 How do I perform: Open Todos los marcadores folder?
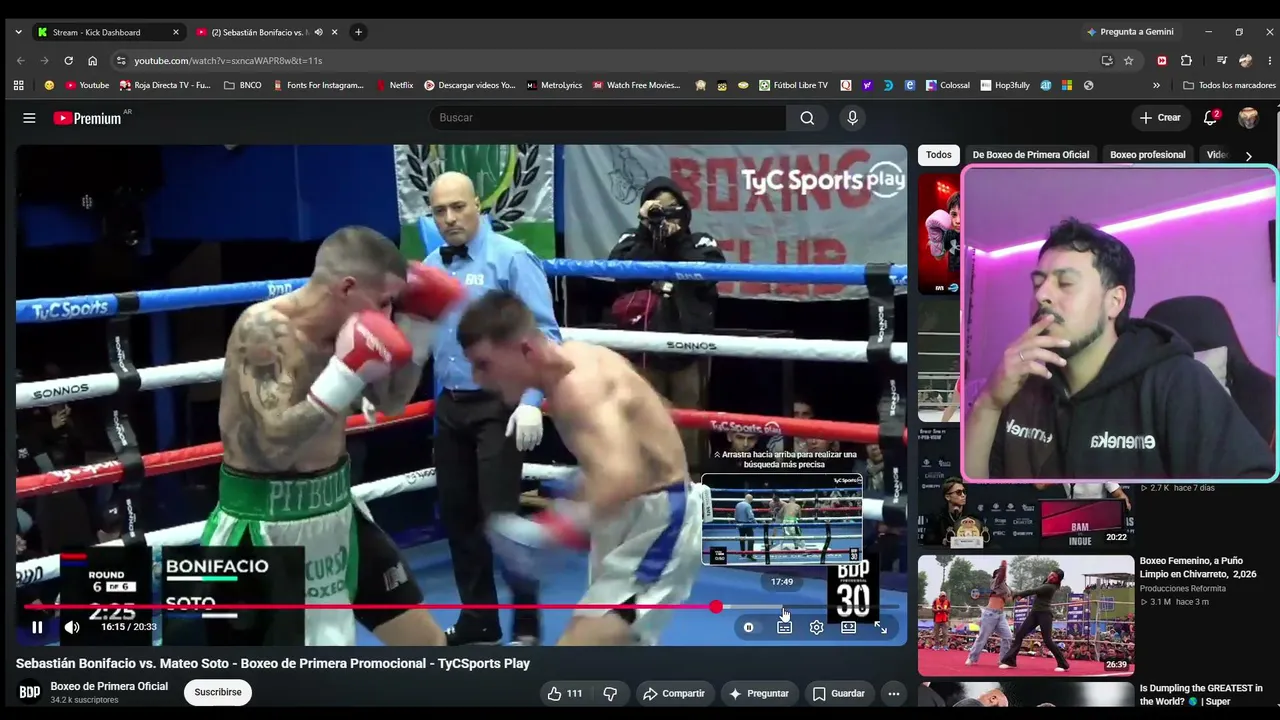tap(1229, 86)
